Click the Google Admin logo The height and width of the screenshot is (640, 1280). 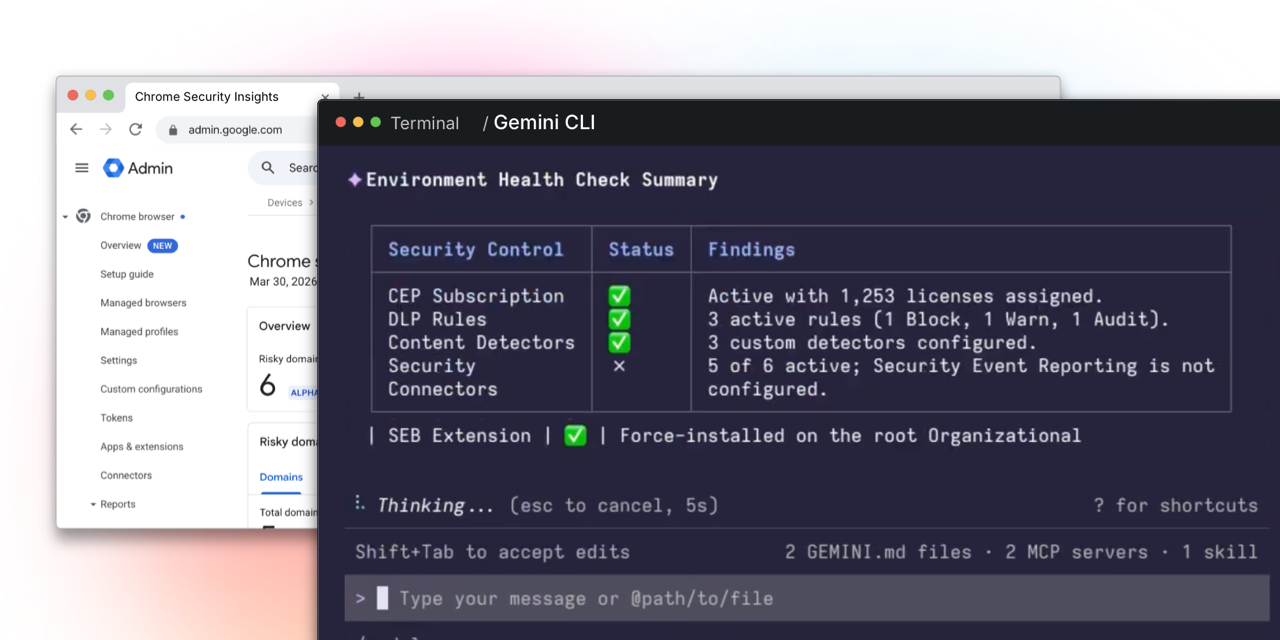click(x=138, y=168)
